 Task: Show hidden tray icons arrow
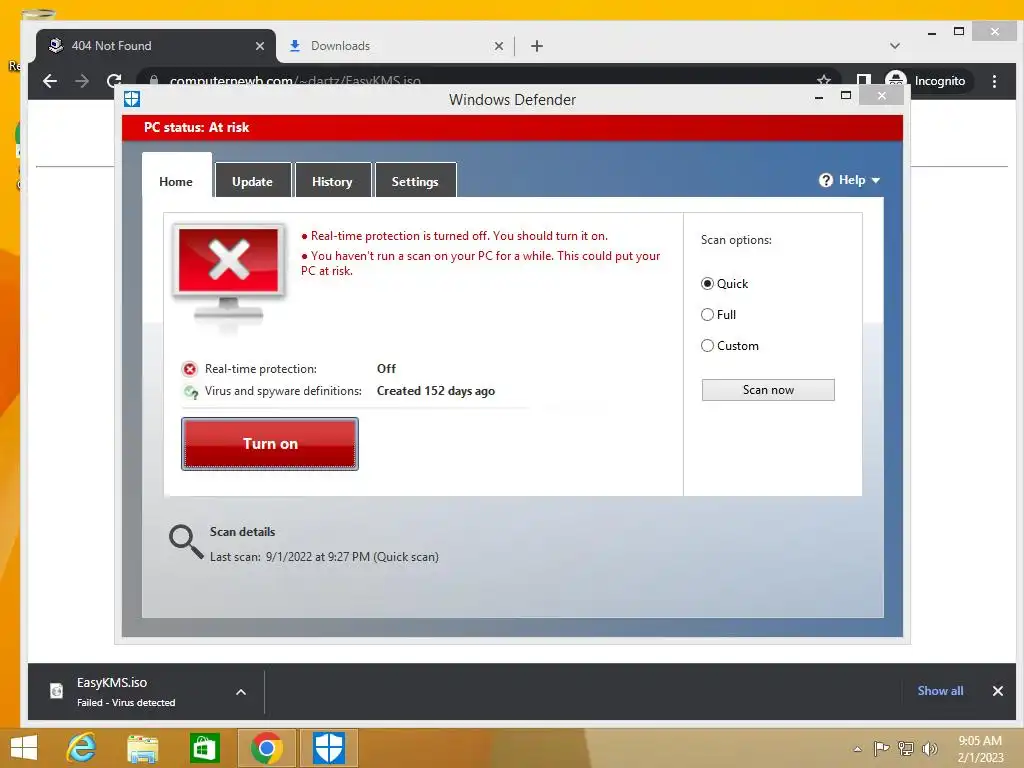[x=857, y=749]
